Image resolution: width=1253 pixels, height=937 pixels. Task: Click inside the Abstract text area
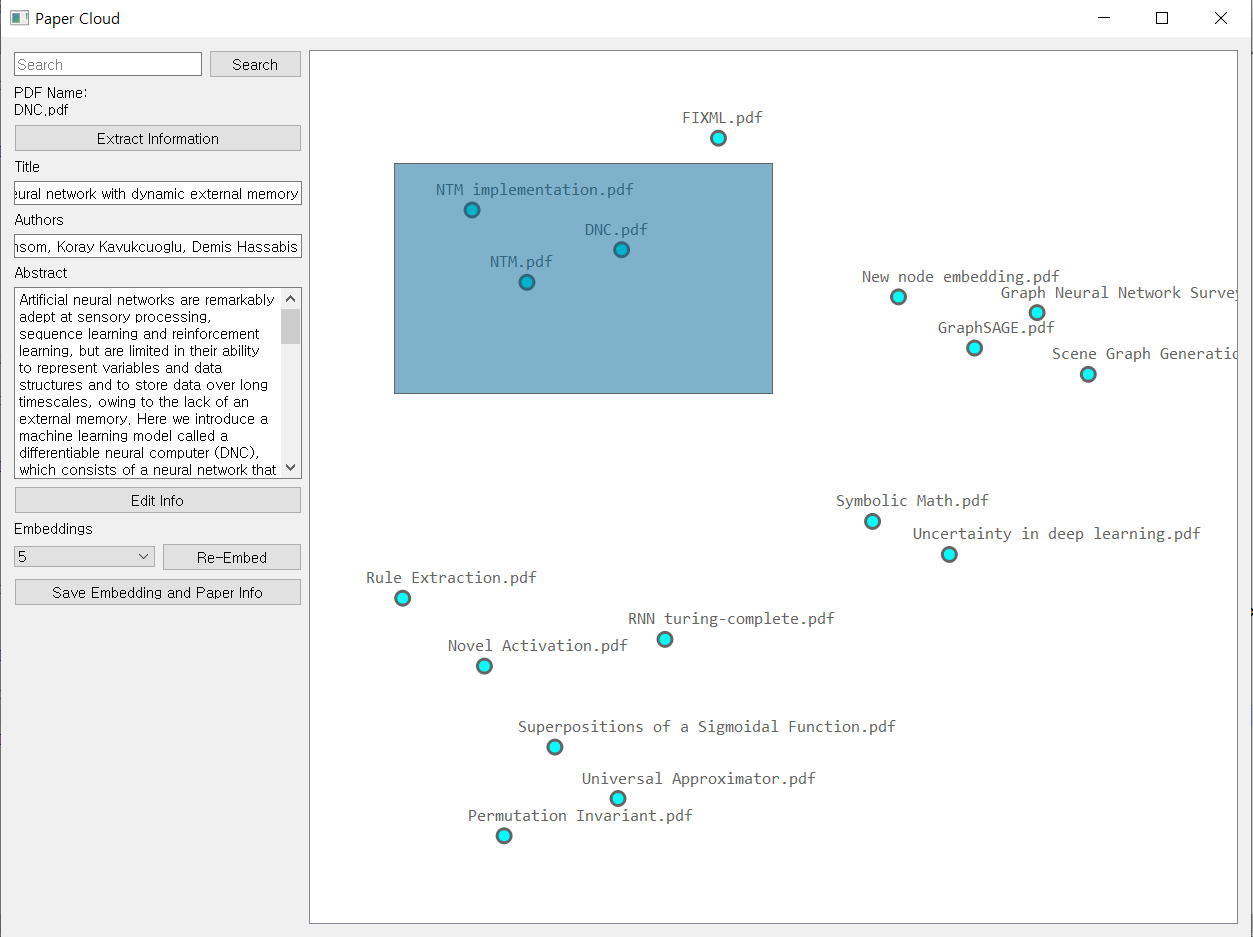148,384
